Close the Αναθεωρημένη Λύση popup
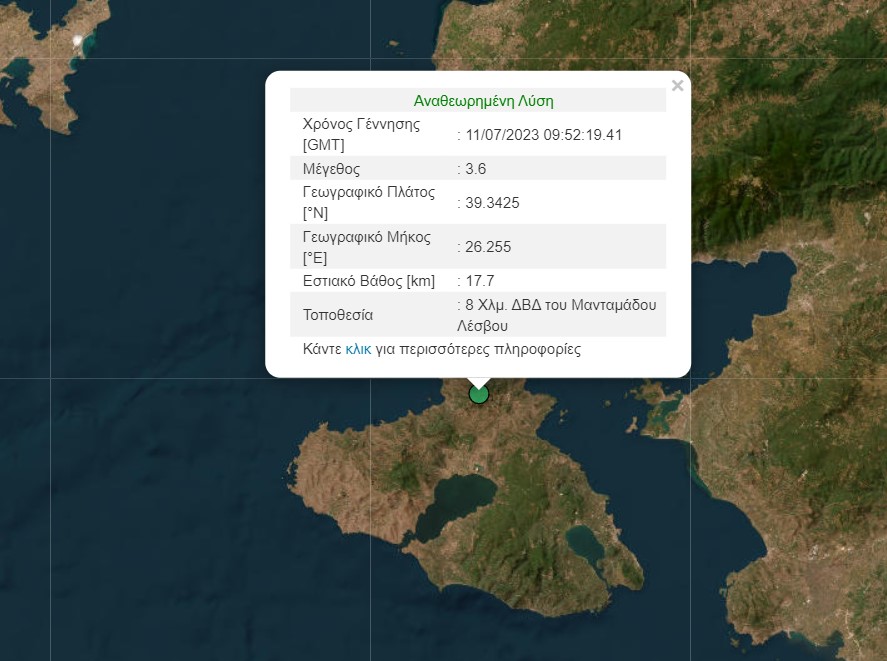 click(677, 85)
